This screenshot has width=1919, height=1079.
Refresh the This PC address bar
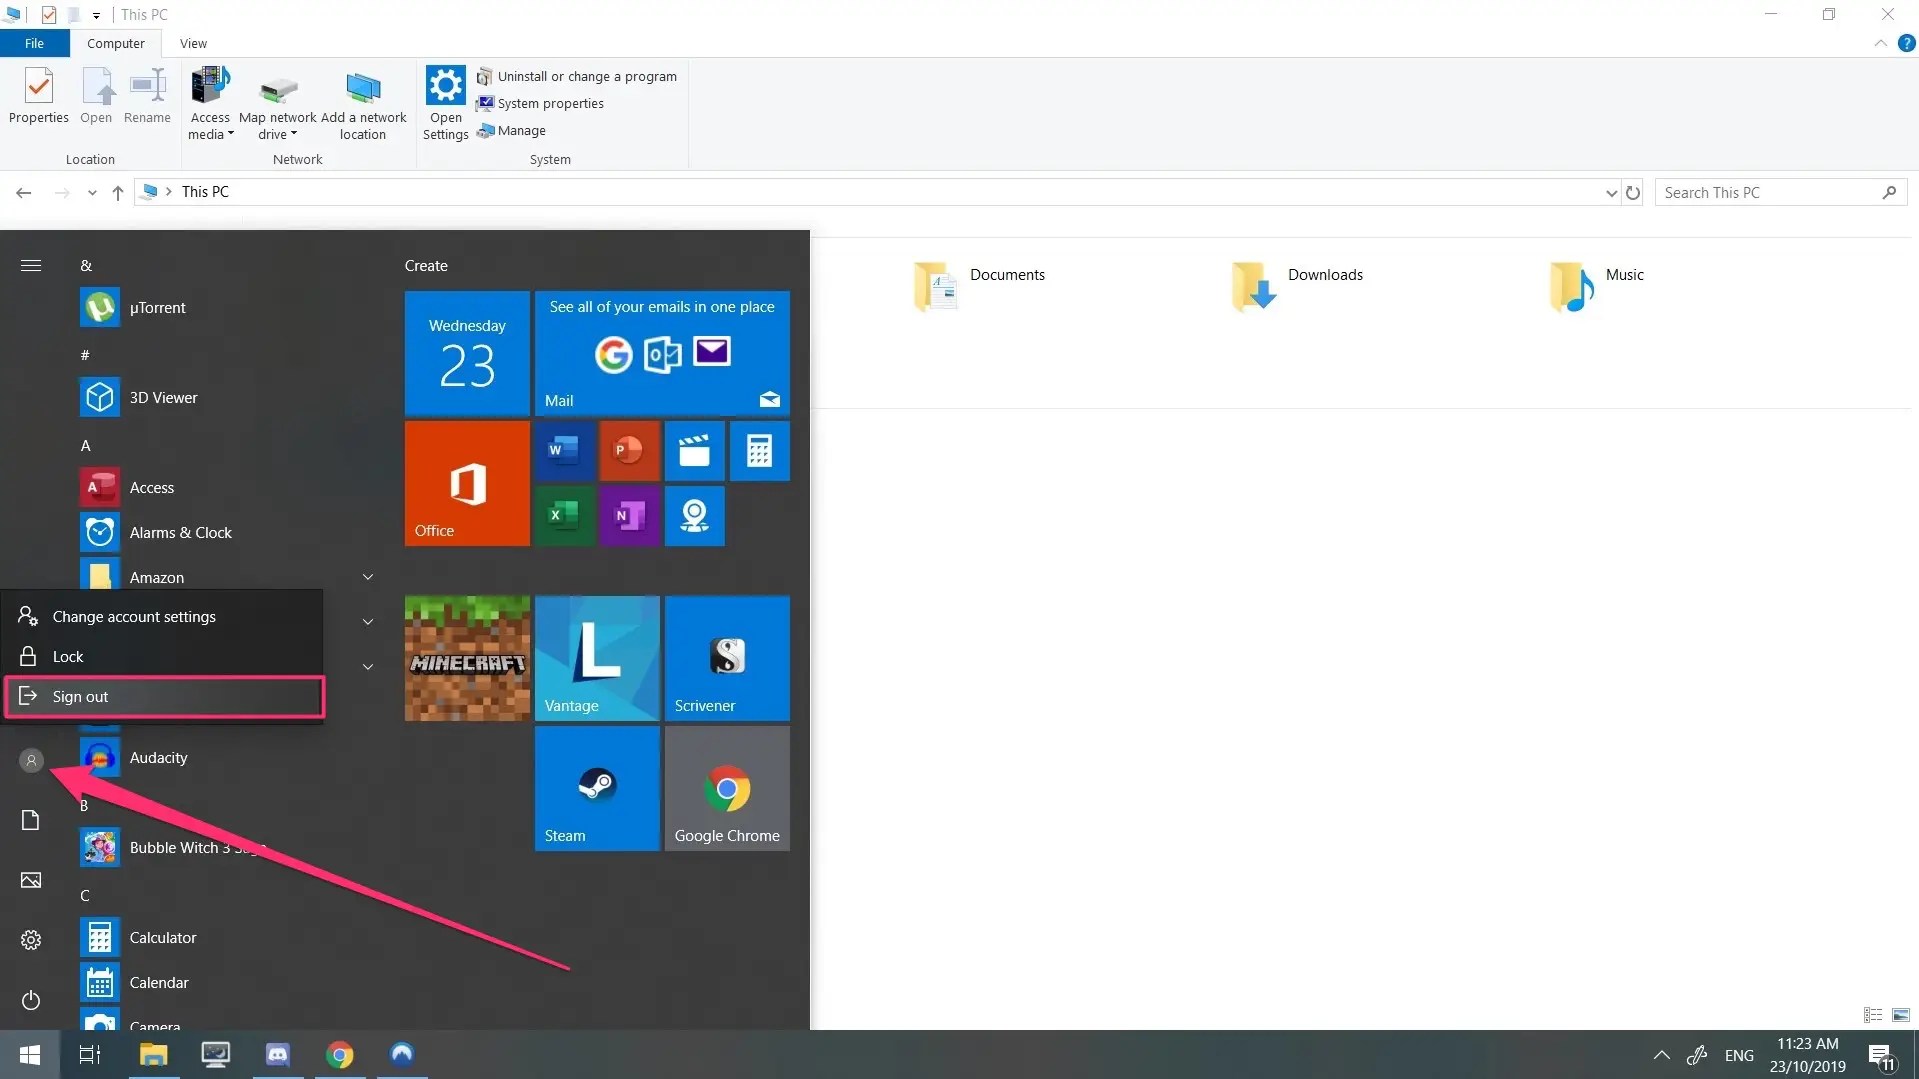(x=1632, y=193)
